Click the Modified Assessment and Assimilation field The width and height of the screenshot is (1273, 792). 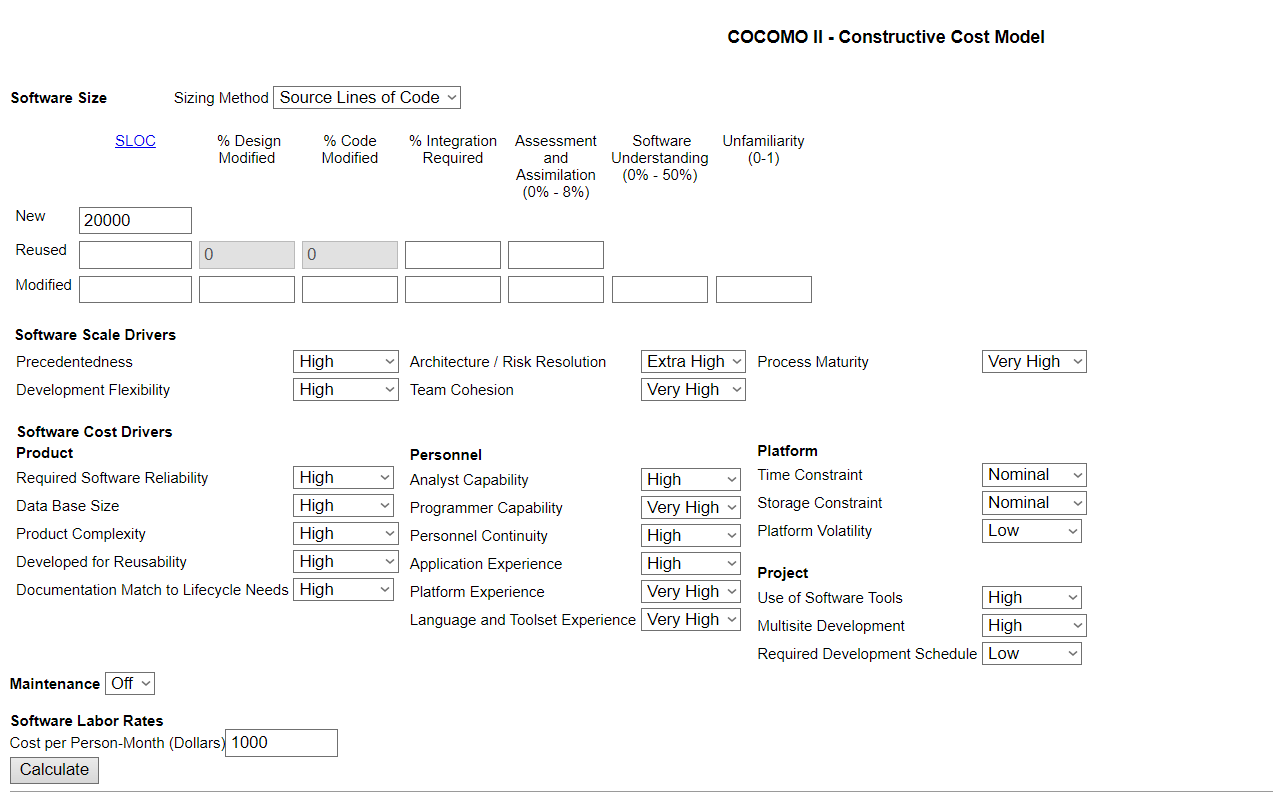556,289
